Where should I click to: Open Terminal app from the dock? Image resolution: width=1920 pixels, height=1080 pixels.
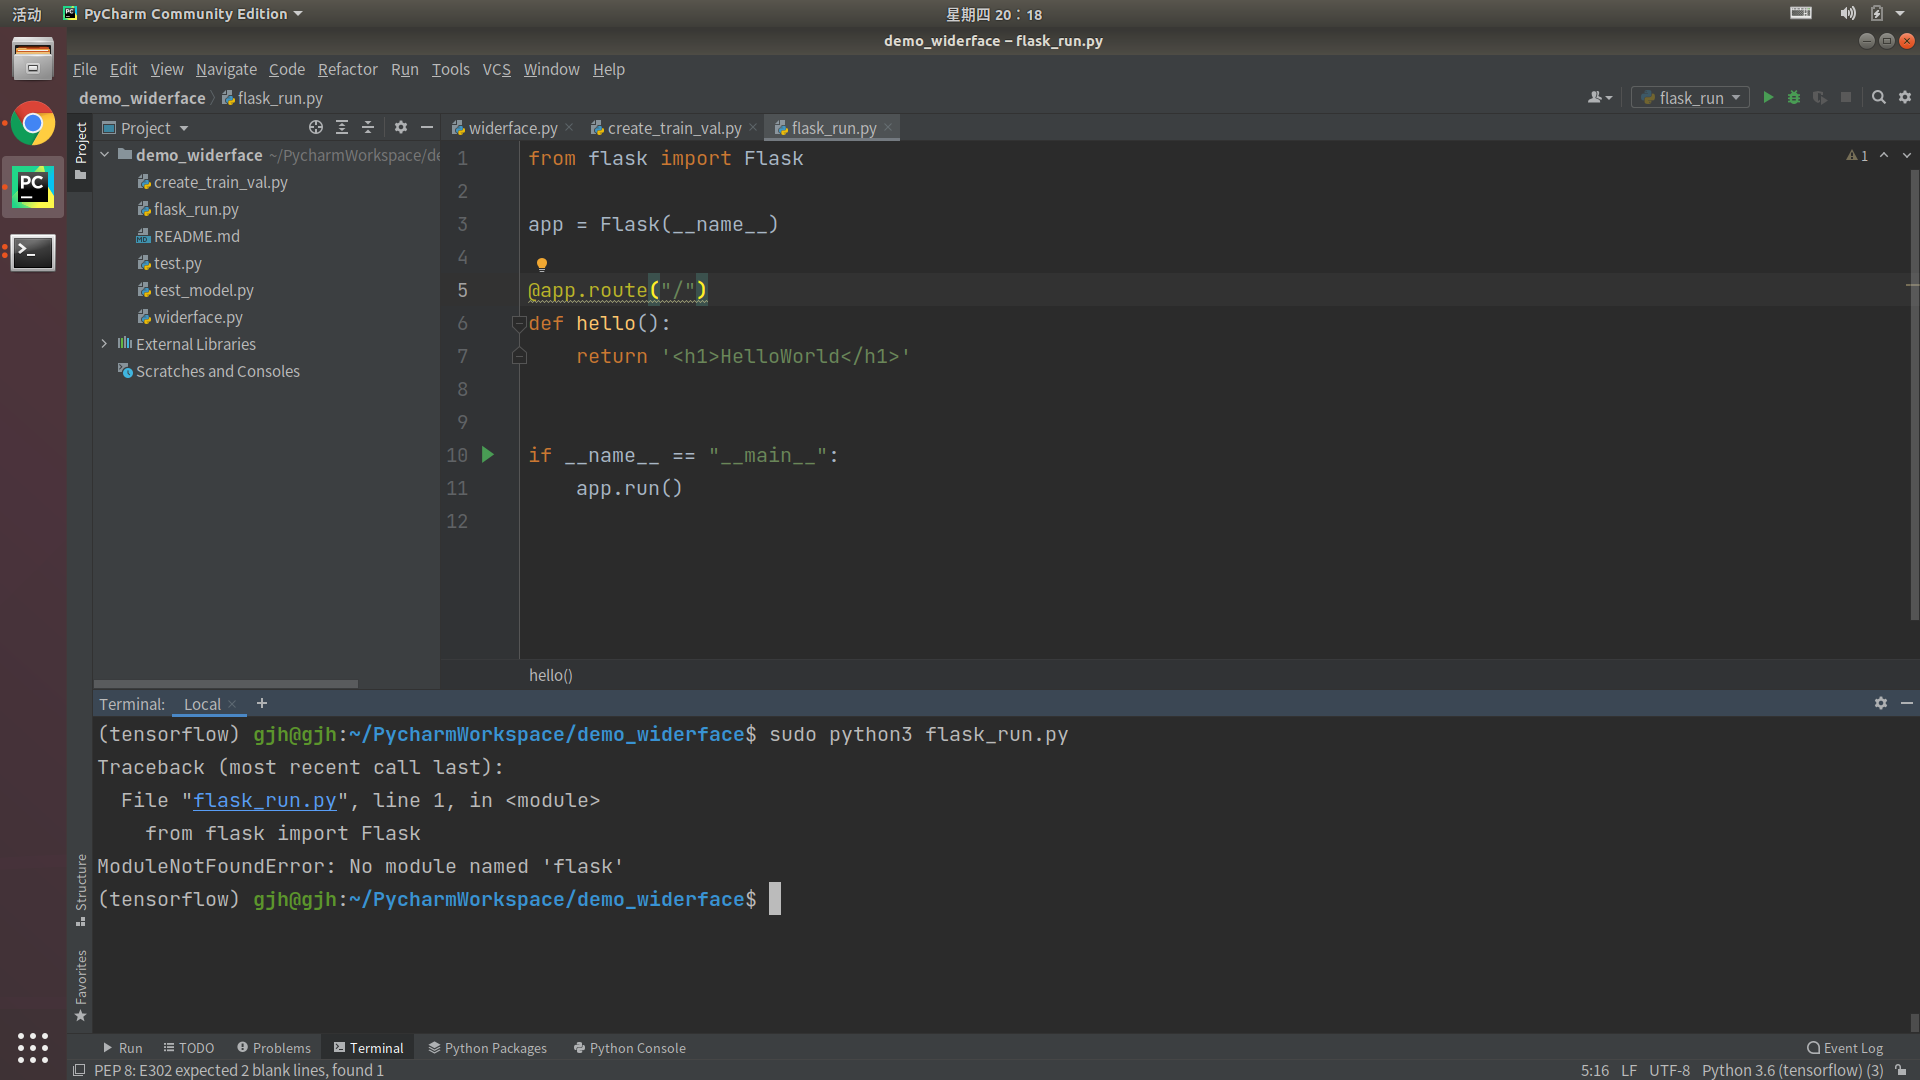coord(33,252)
